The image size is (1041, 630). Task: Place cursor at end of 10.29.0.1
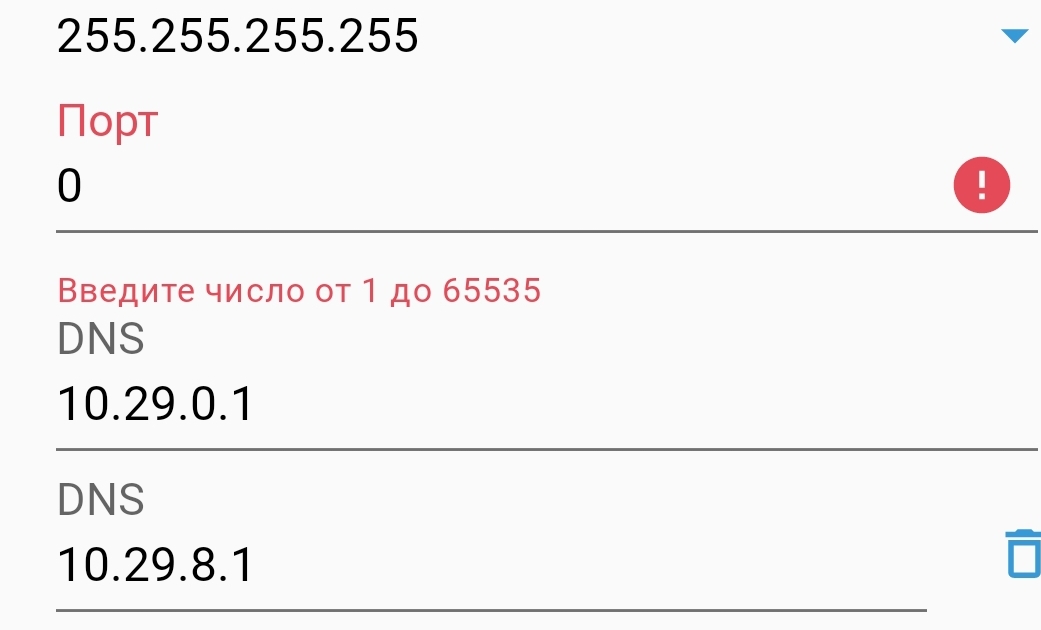pos(254,404)
